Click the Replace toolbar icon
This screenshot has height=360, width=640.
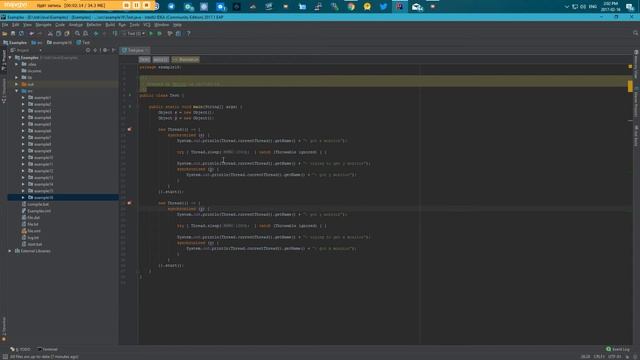click(85, 33)
